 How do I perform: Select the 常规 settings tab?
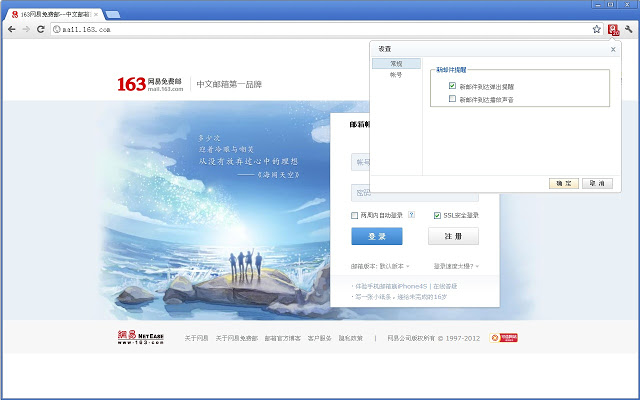click(x=396, y=64)
